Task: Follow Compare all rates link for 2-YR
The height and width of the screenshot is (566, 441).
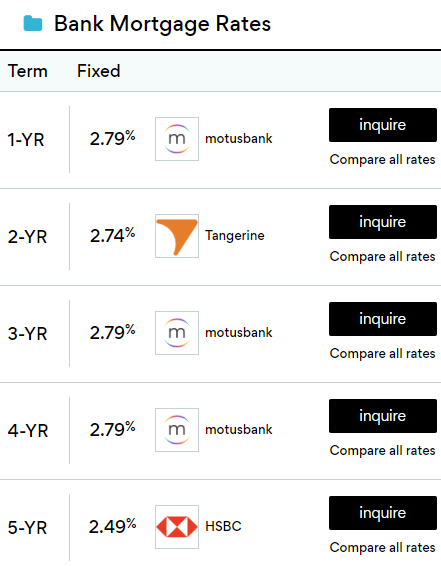Action: [x=383, y=257]
